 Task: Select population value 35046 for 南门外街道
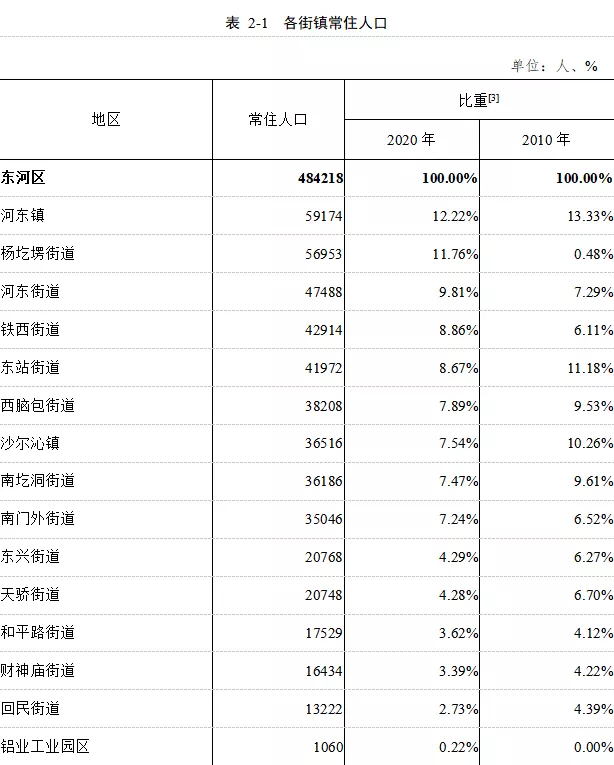(x=324, y=519)
